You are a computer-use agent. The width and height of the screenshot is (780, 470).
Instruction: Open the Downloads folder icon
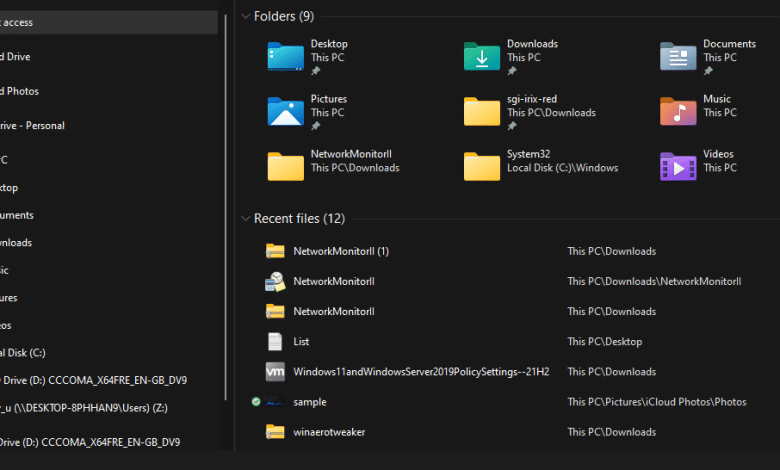tap(482, 56)
